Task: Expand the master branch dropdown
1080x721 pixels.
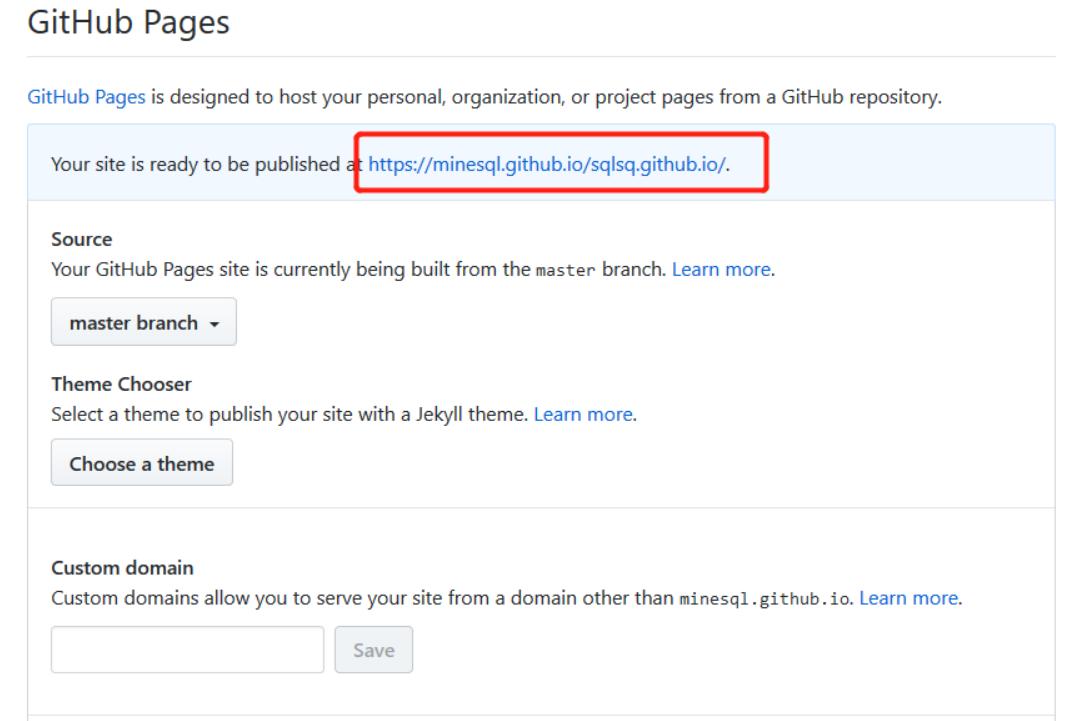Action: coord(143,323)
